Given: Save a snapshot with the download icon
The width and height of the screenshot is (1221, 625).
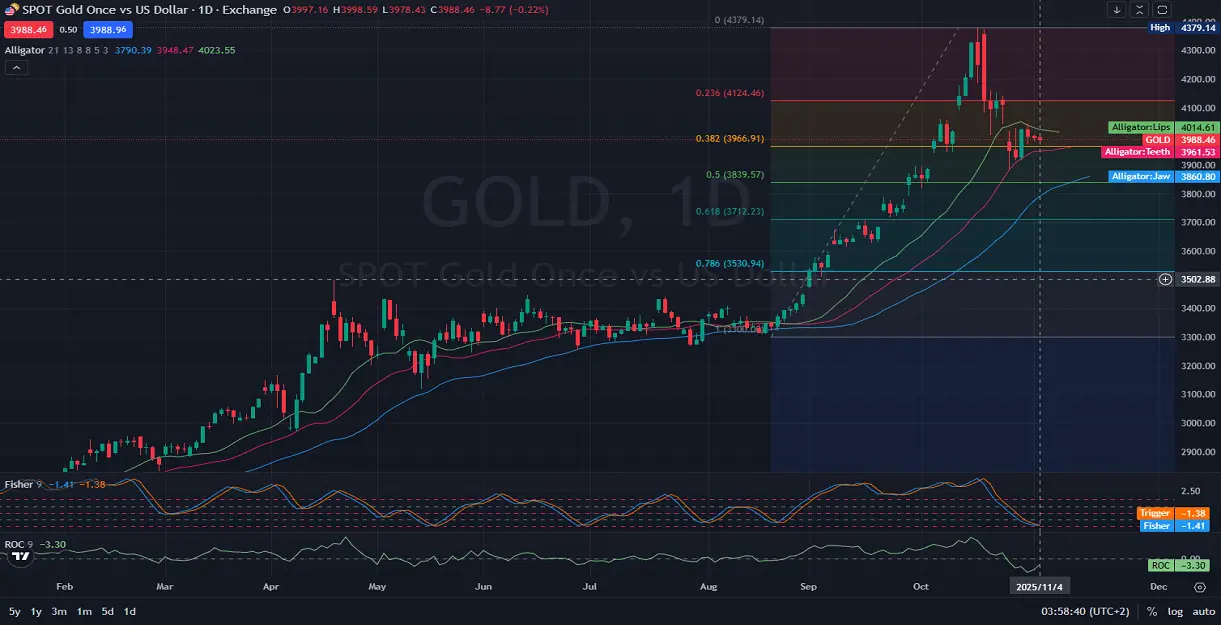Looking at the screenshot, I should click(x=1117, y=10).
